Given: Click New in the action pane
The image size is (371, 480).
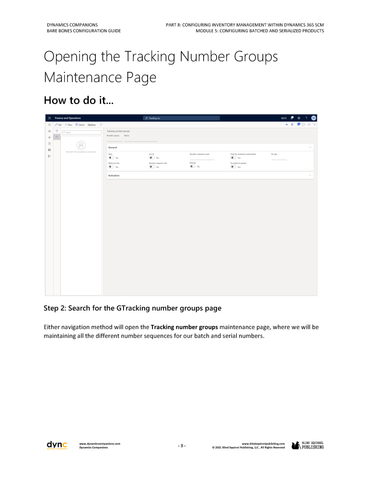Looking at the screenshot, I should tap(69, 125).
